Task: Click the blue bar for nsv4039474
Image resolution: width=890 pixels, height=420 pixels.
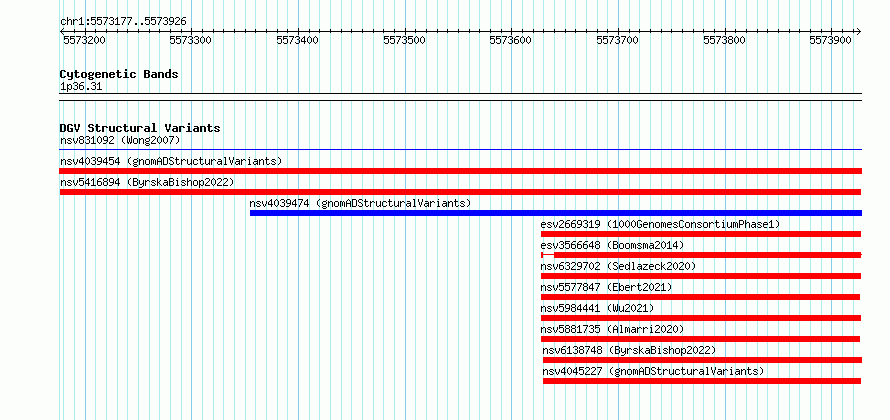Action: click(x=556, y=213)
